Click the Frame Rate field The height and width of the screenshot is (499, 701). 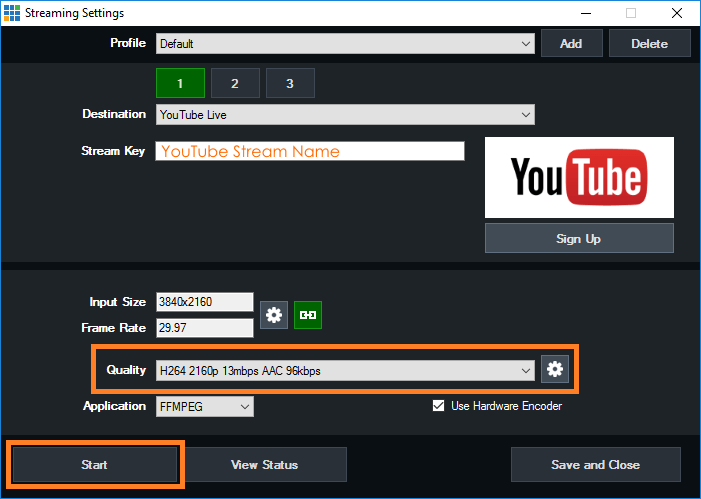(x=205, y=328)
